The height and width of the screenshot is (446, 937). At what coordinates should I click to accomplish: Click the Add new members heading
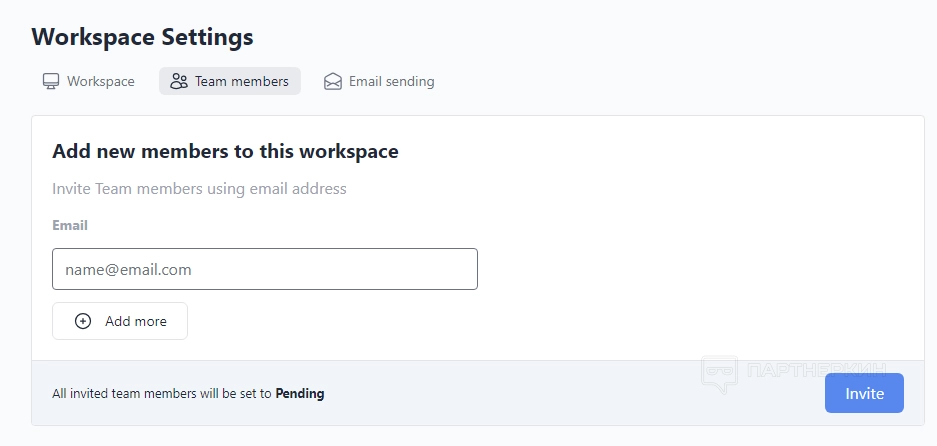(x=225, y=152)
